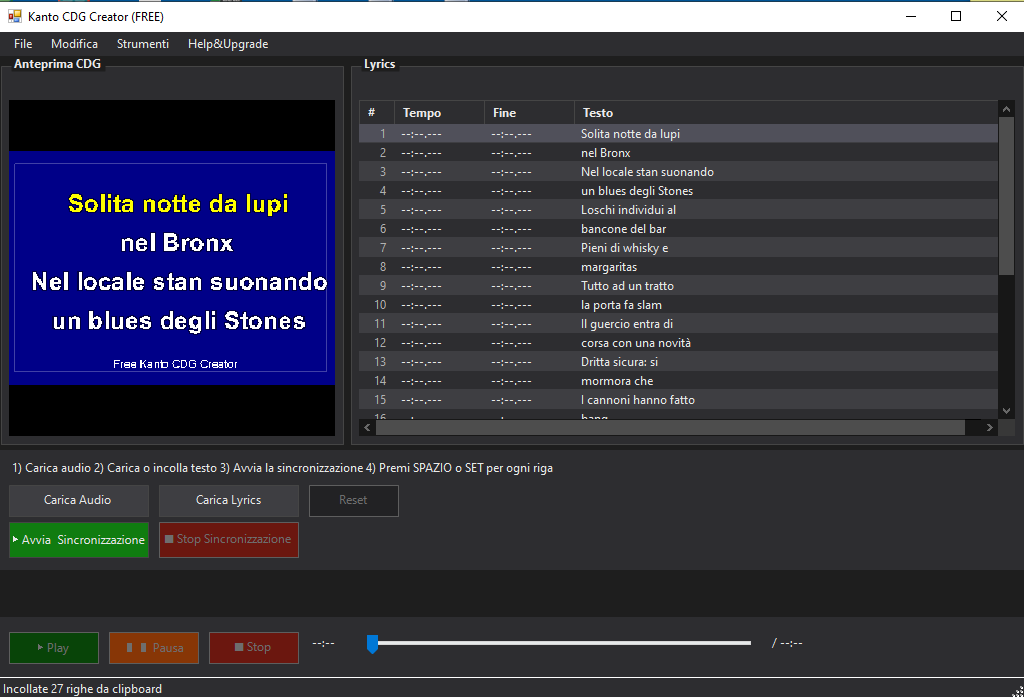This screenshot has width=1024, height=697.
Task: Click the Kanto CDG Creator app icon
Action: click(15, 17)
